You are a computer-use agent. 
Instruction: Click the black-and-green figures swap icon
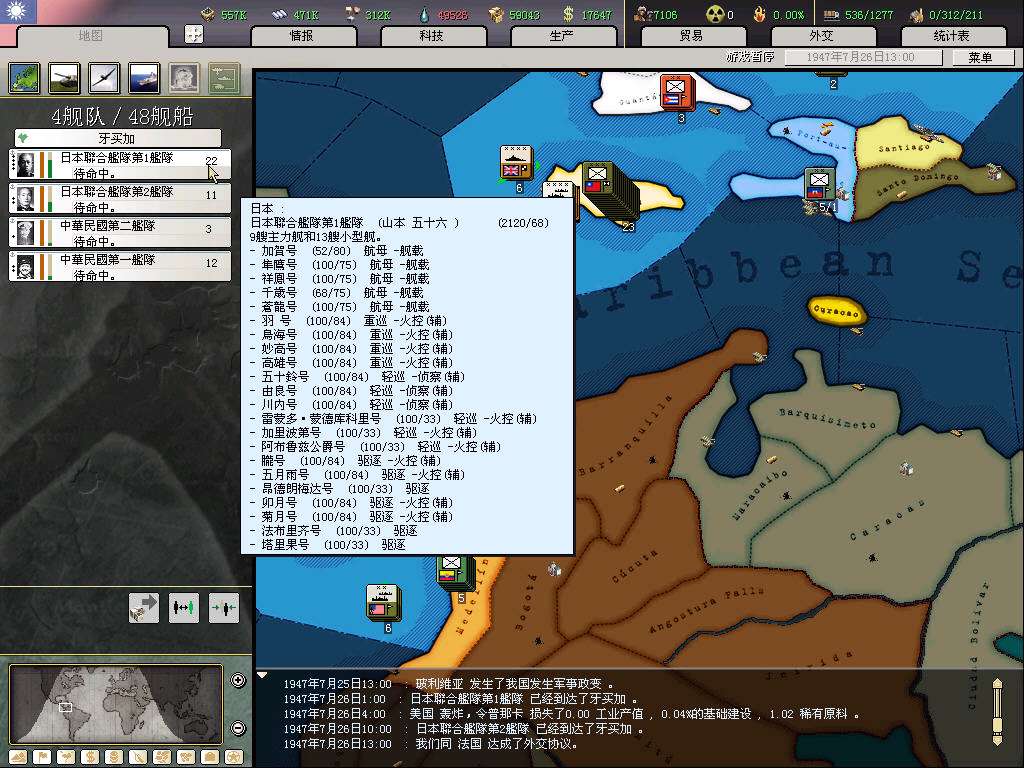[x=183, y=607]
